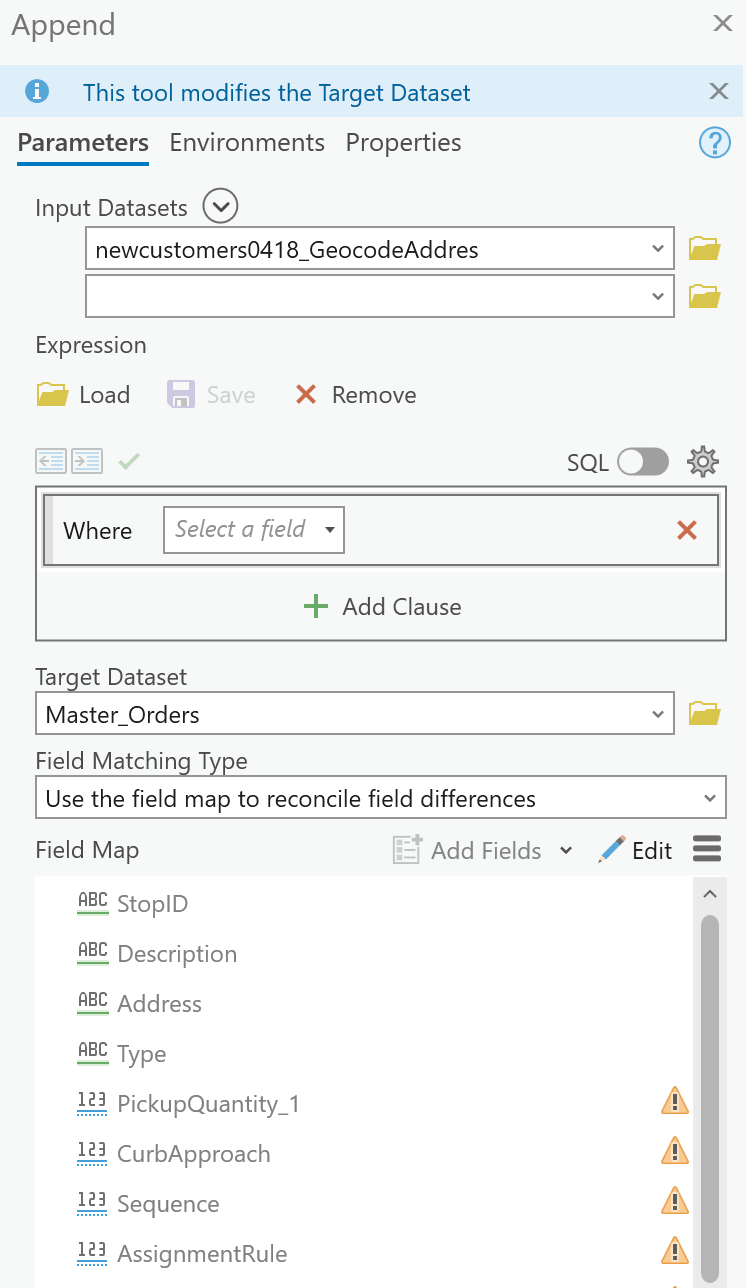
Task: Expand Input Datasets options chevron
Action: click(x=220, y=207)
